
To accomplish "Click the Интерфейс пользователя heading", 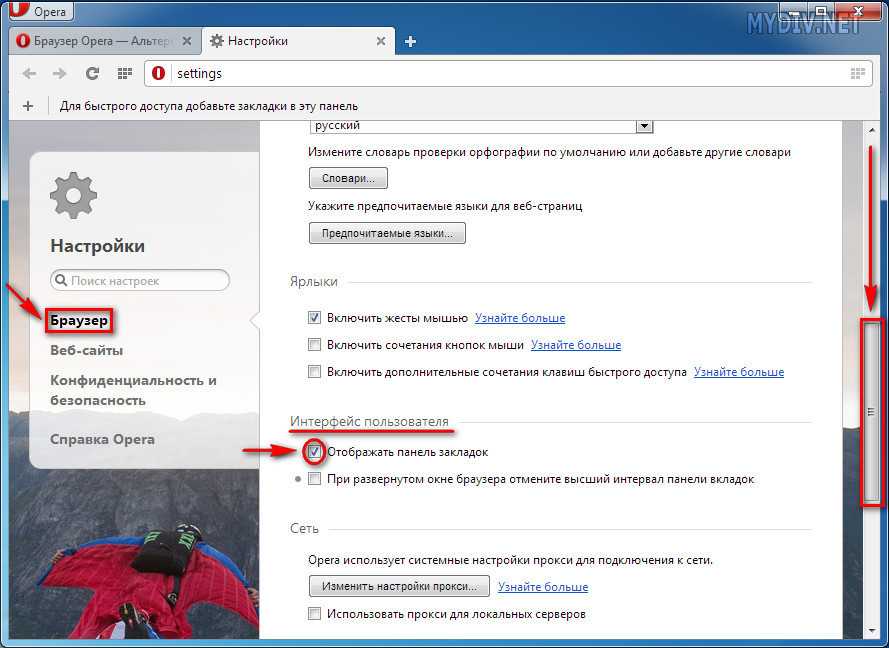I will click(x=369, y=421).
